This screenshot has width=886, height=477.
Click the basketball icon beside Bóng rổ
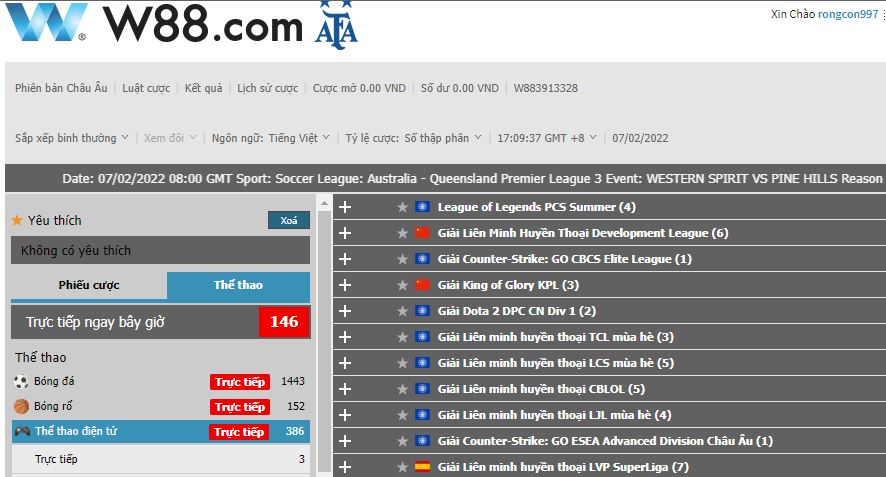21,406
